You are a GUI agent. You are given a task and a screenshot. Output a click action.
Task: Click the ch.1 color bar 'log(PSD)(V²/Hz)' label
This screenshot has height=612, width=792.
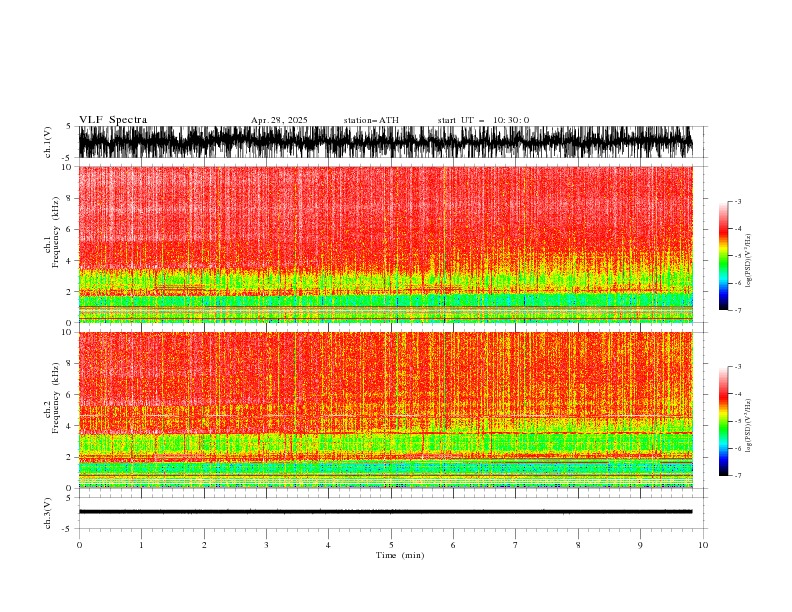tap(749, 261)
